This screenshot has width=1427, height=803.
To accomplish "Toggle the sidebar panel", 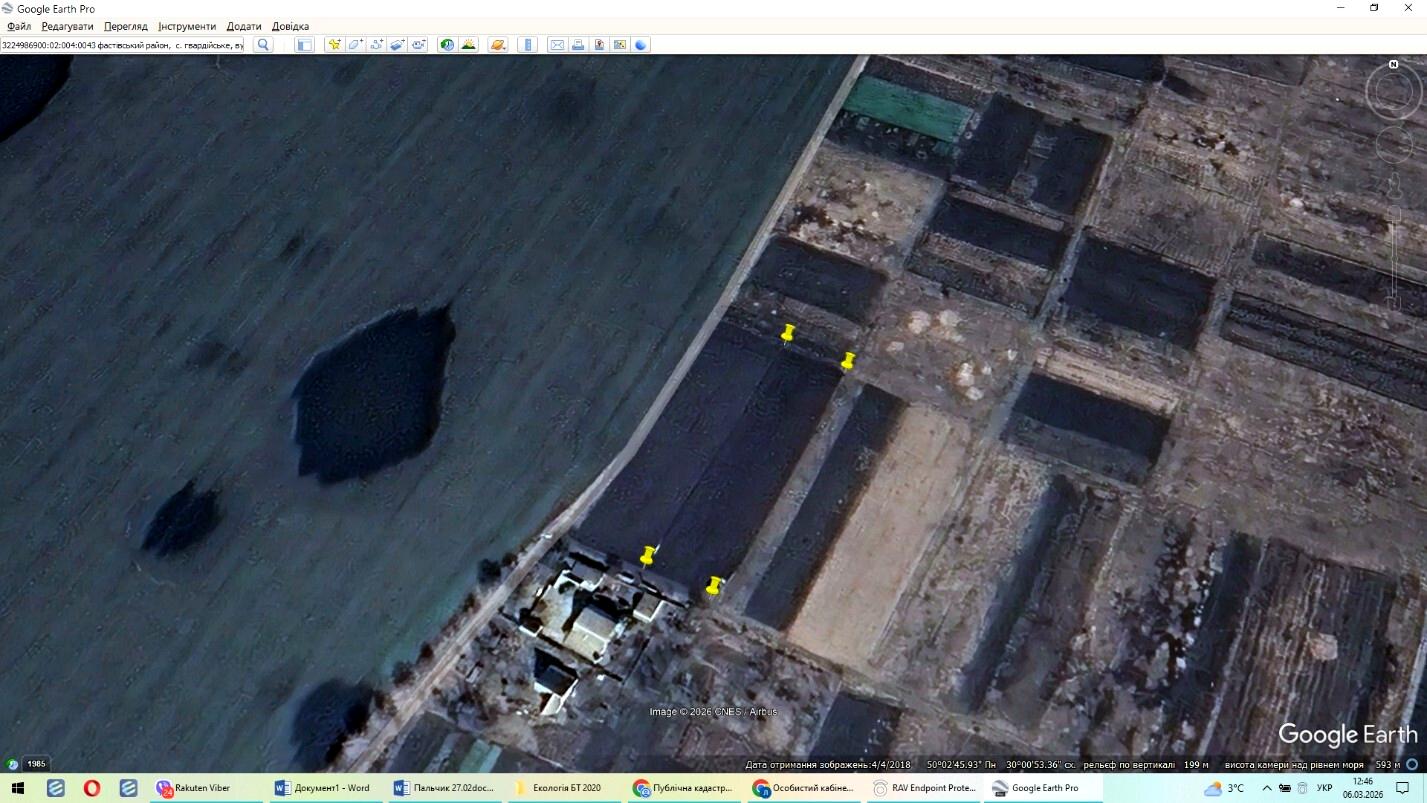I will (x=305, y=45).
